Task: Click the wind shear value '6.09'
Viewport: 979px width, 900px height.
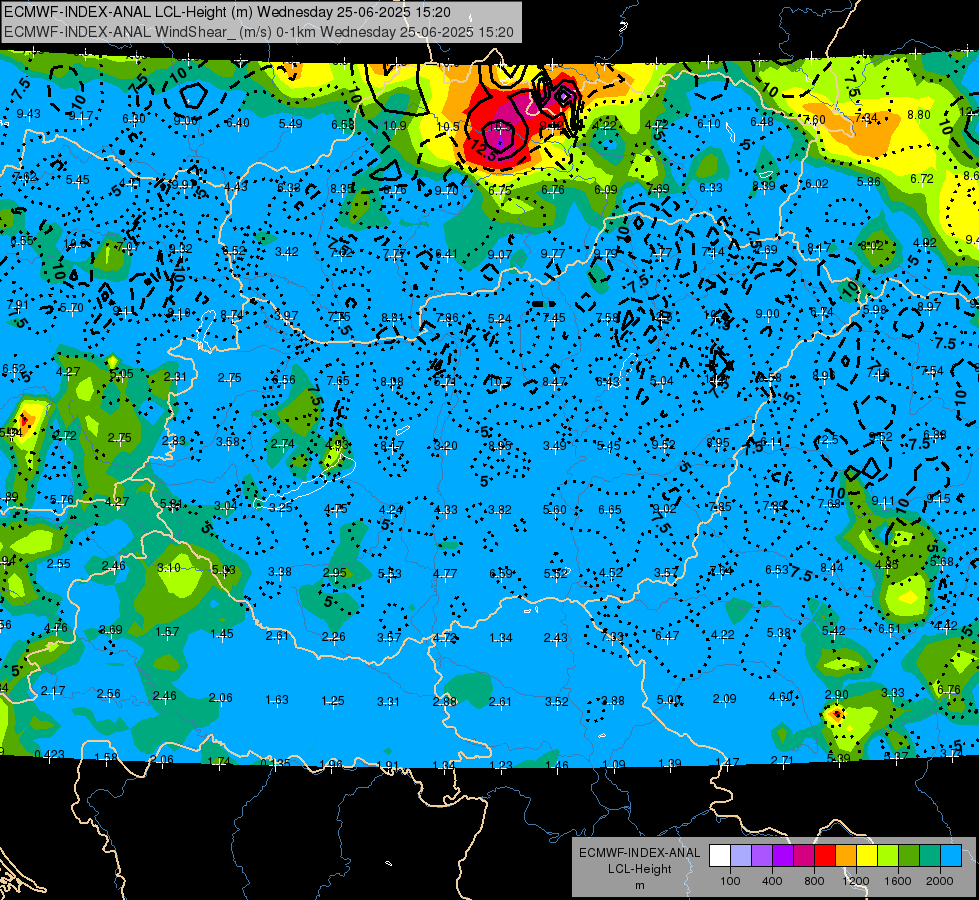Action: (606, 189)
